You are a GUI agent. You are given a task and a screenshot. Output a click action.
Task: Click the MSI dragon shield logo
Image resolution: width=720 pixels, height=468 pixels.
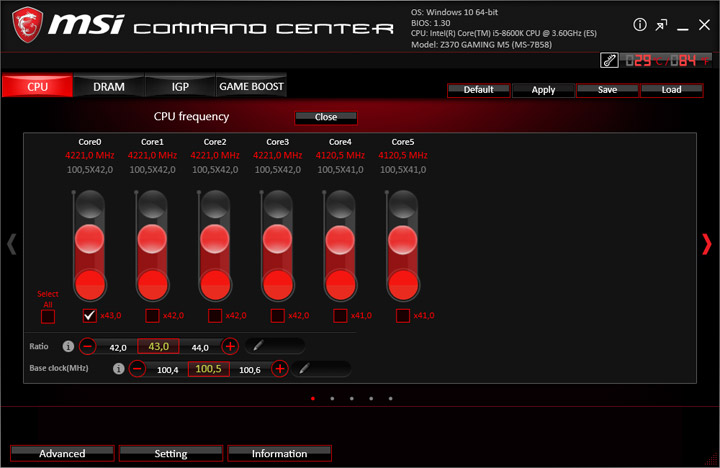(x=28, y=25)
